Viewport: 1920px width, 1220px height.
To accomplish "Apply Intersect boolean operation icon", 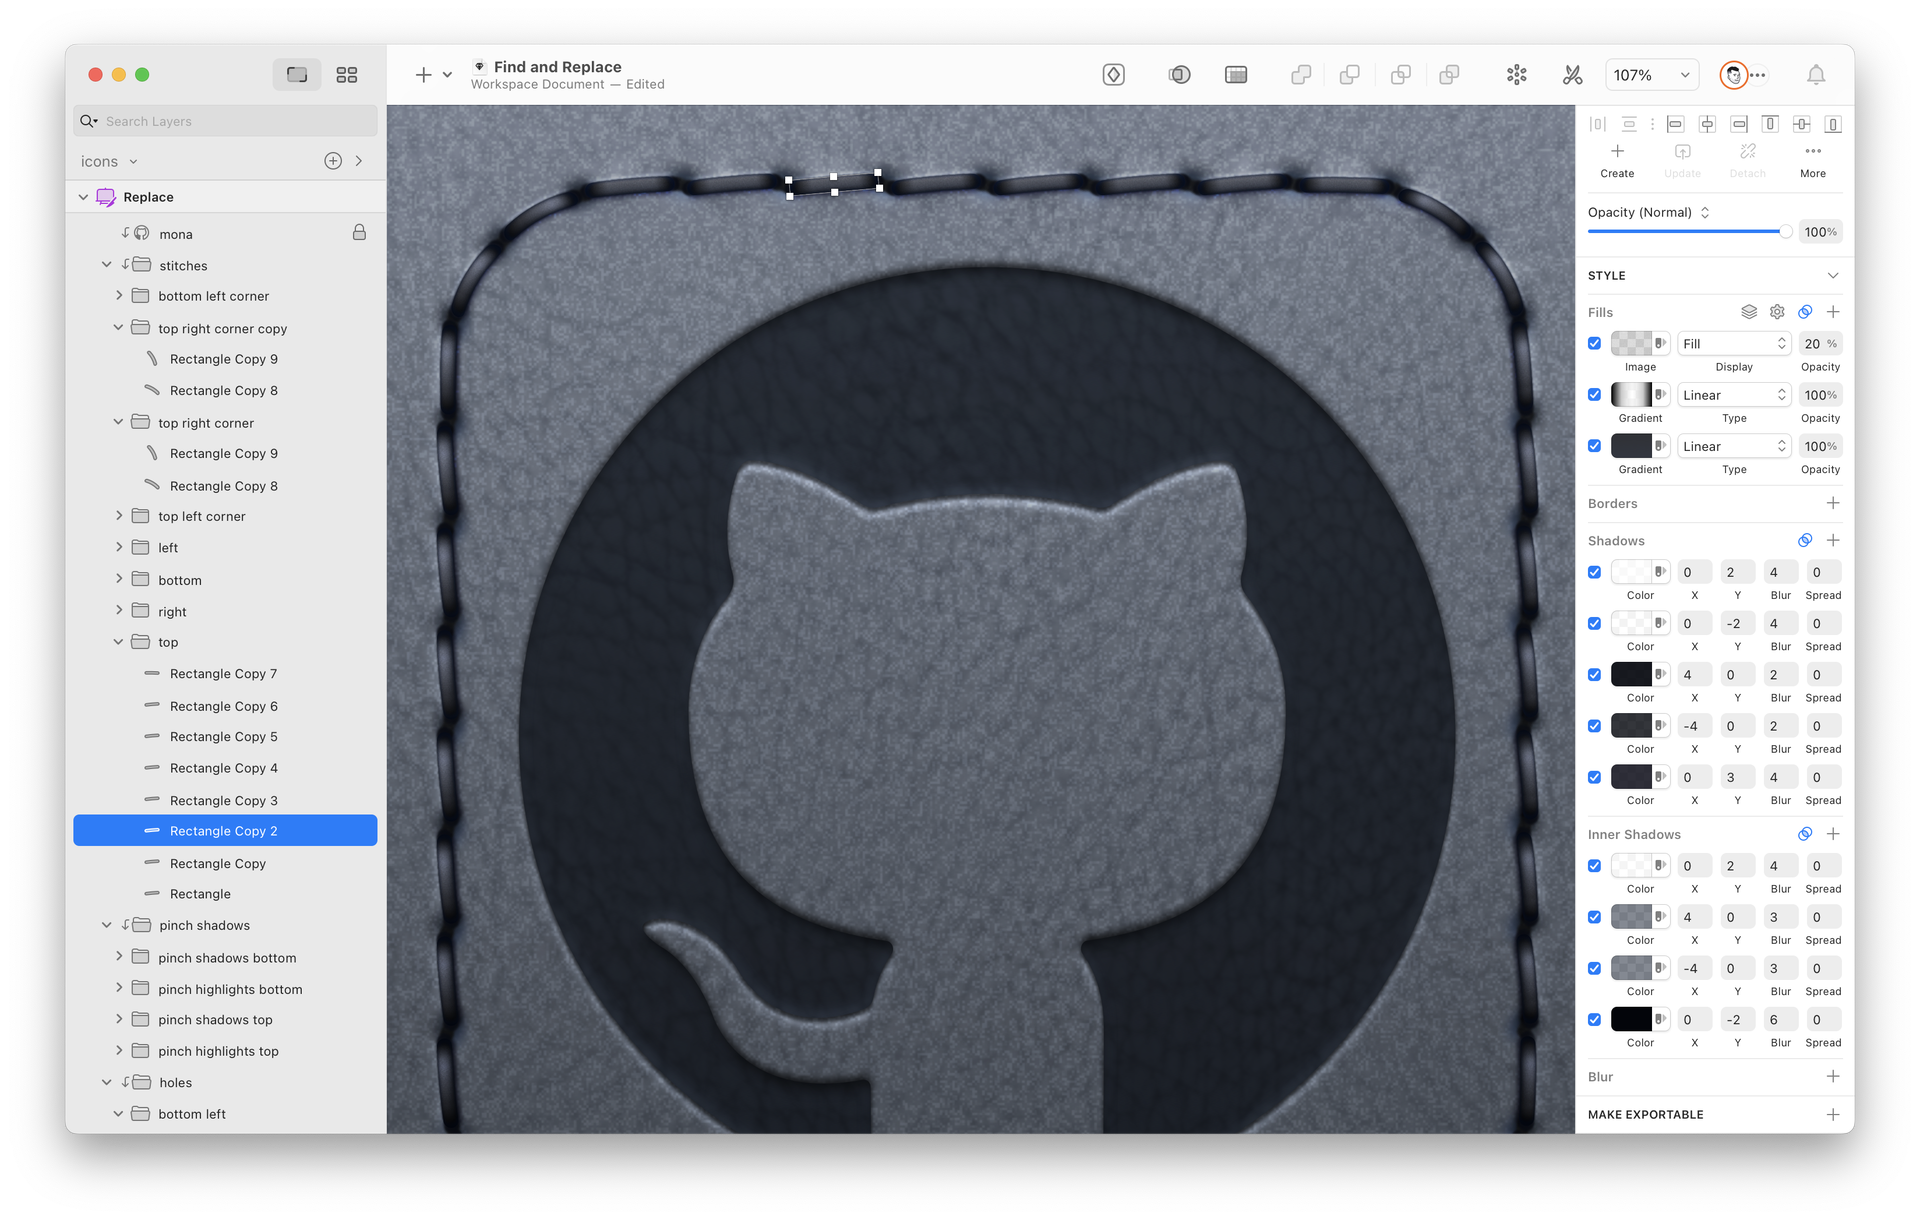I will click(1400, 75).
